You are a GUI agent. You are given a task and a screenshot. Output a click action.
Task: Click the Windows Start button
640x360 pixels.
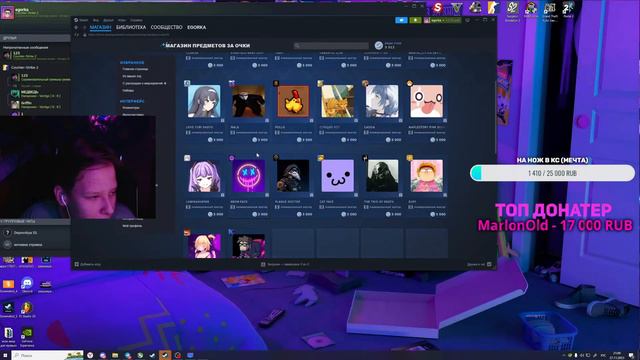click(5, 356)
